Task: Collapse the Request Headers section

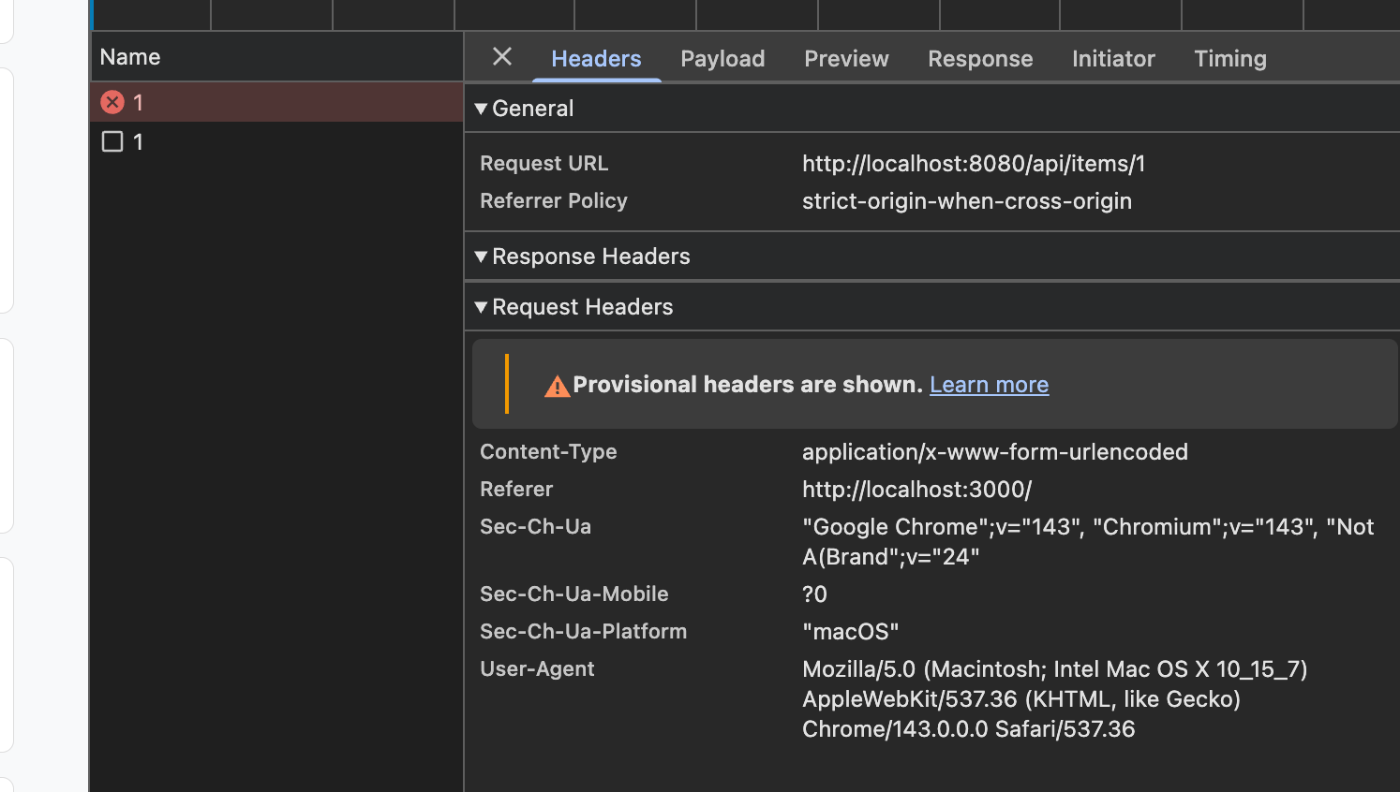Action: pyautogui.click(x=481, y=307)
